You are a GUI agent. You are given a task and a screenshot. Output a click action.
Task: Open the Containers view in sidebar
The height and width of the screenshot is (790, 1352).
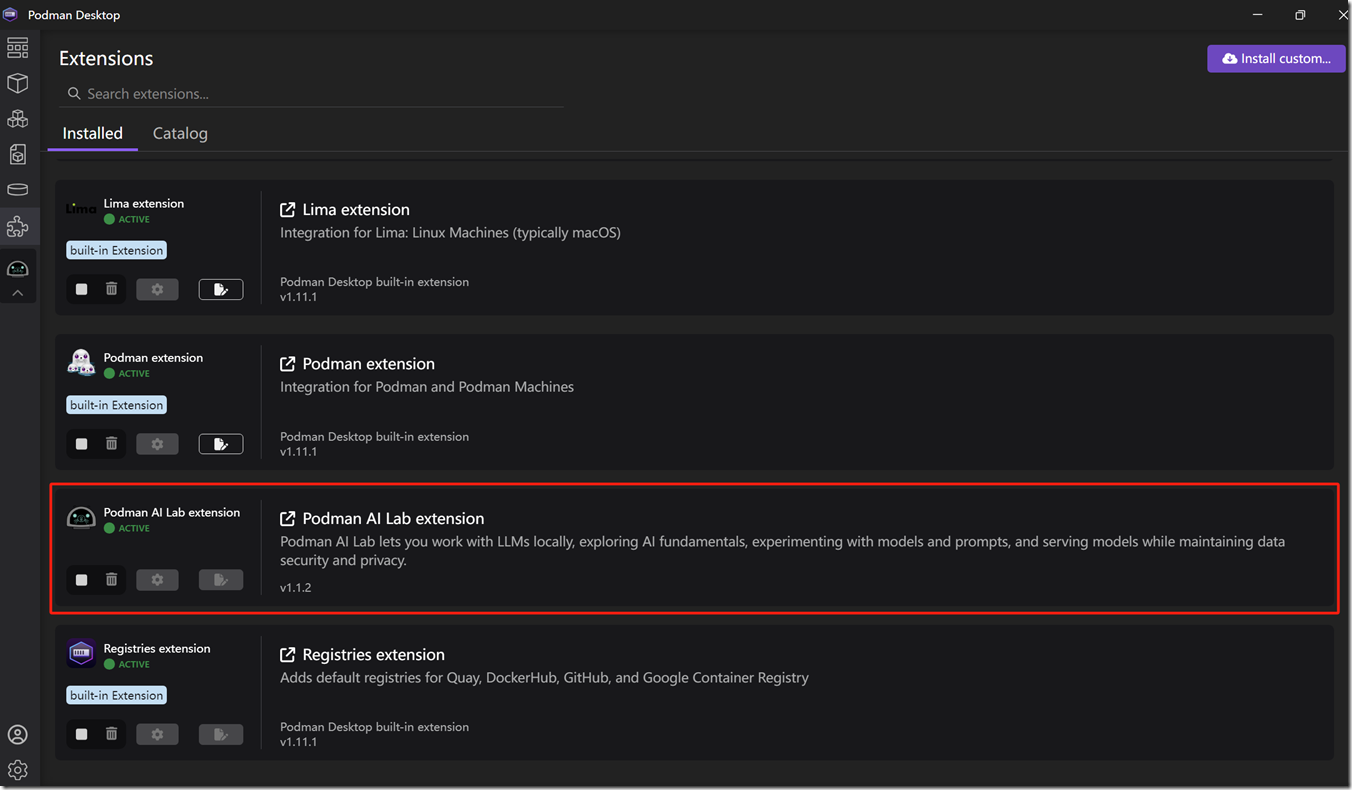click(x=17, y=83)
